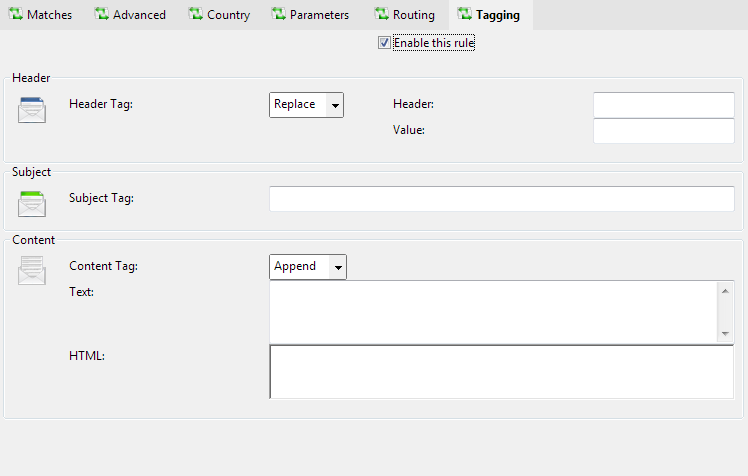Click the Text area scroll down arrow
748x476 pixels.
725,333
